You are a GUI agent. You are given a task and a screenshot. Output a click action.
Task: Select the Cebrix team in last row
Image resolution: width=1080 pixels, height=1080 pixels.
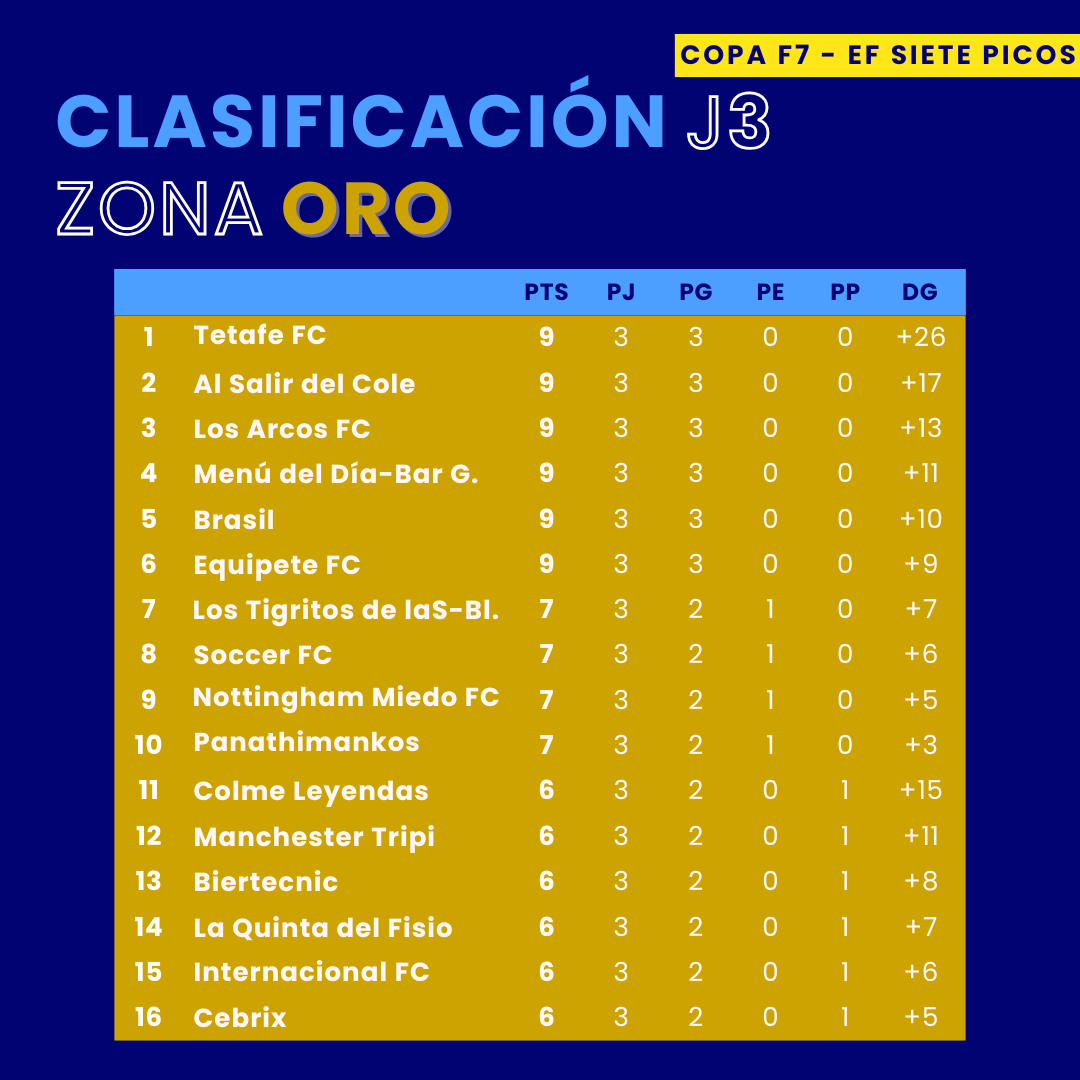click(x=240, y=1018)
